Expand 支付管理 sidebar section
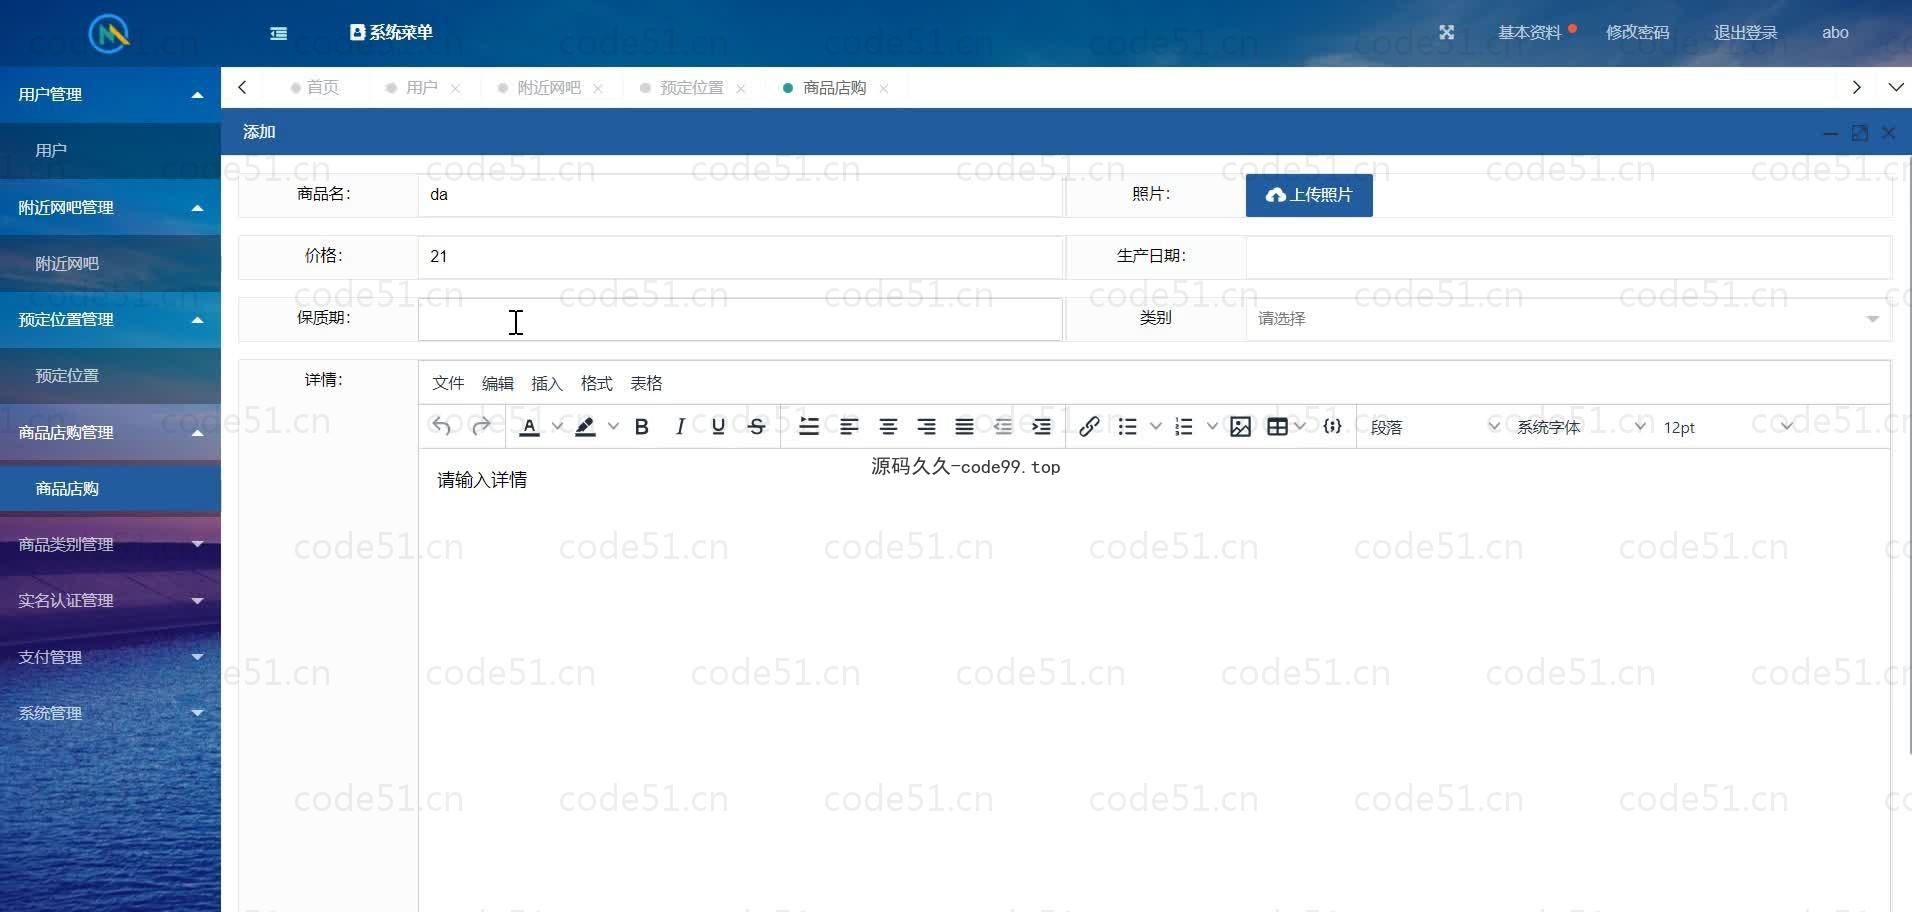This screenshot has width=1912, height=912. pyautogui.click(x=110, y=657)
